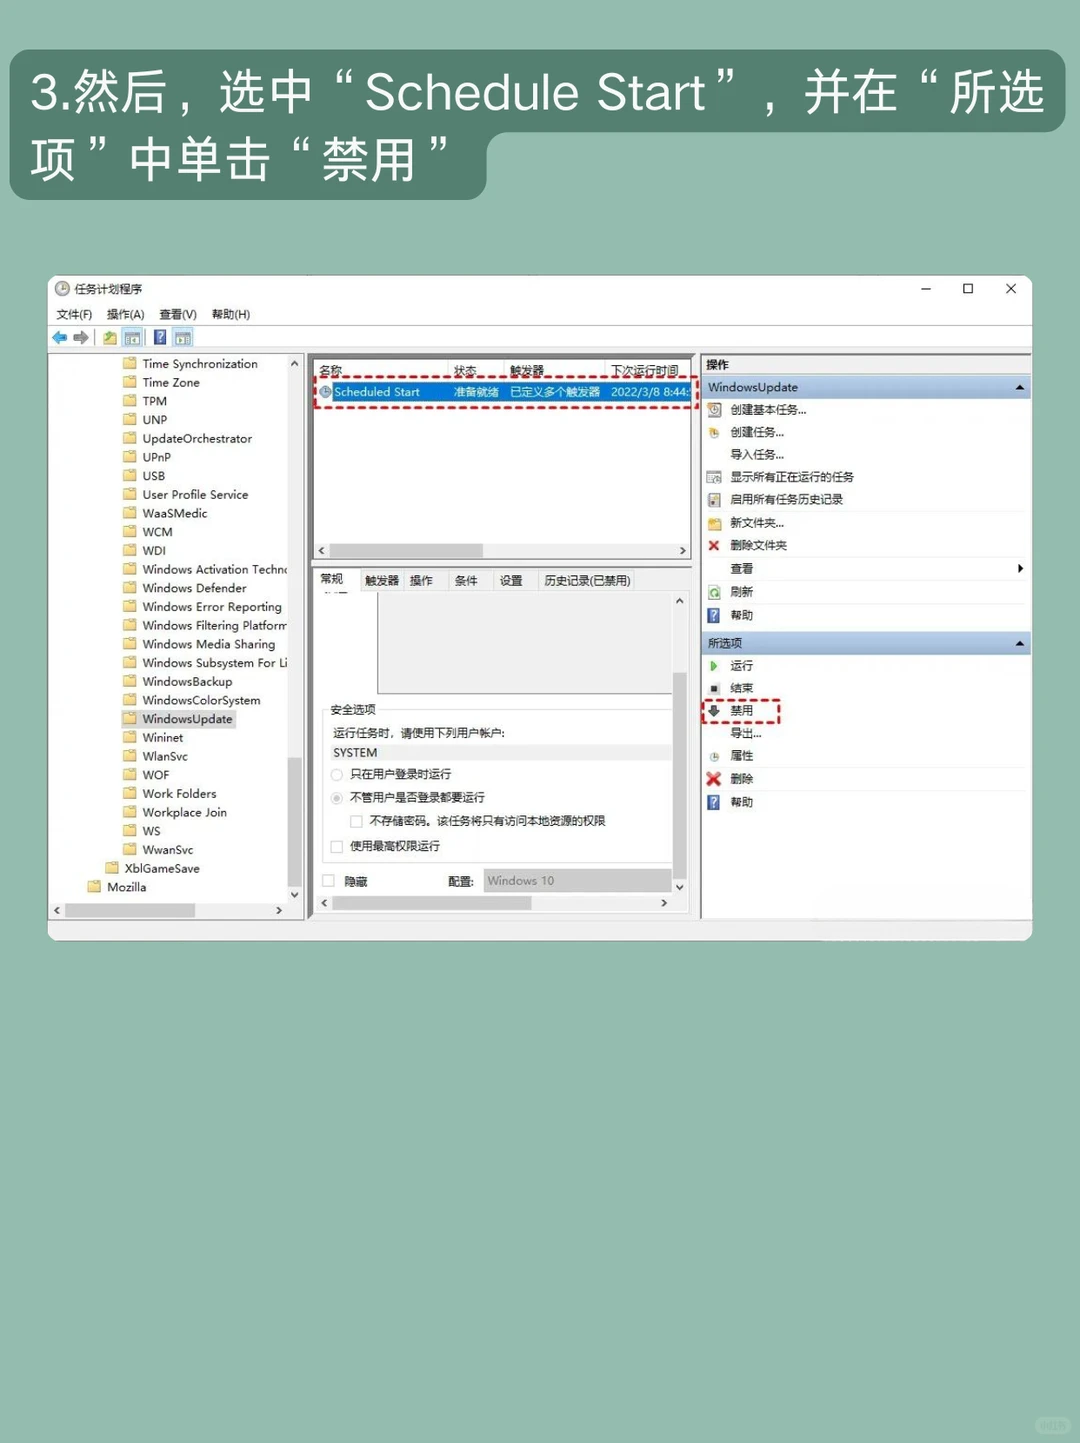Click the 属性 properties icon

(714, 757)
